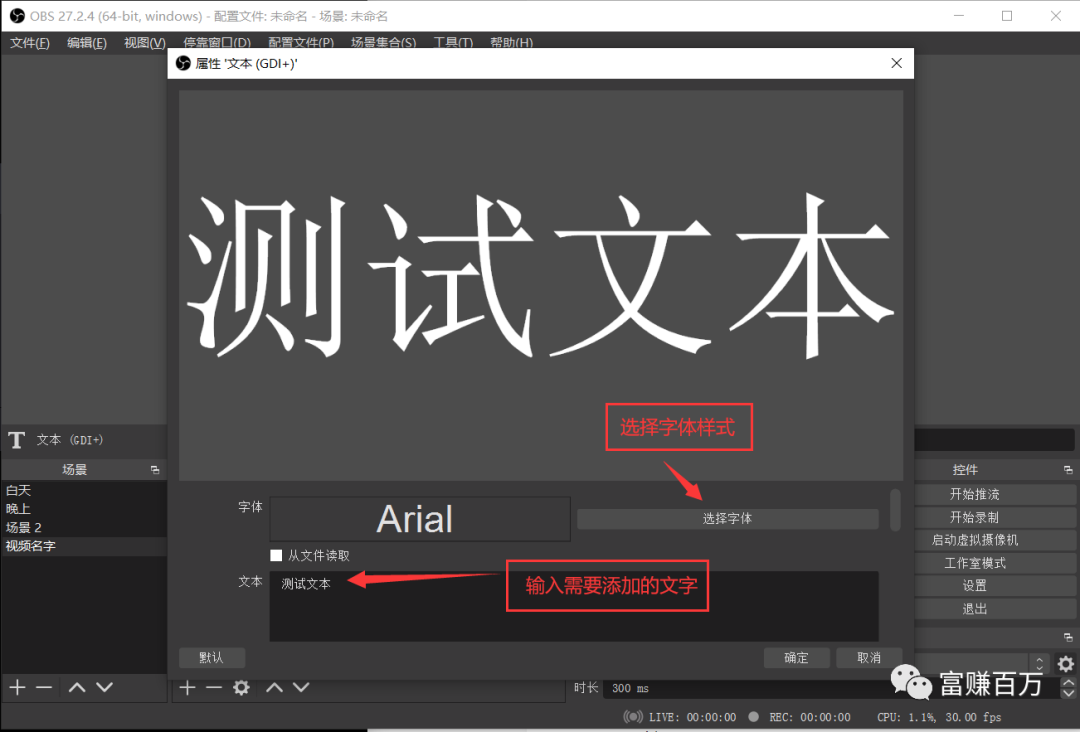Viewport: 1080px width, 732px height.
Task: Select the 视频名字 scene in the list
Action: pyautogui.click(x=31, y=546)
